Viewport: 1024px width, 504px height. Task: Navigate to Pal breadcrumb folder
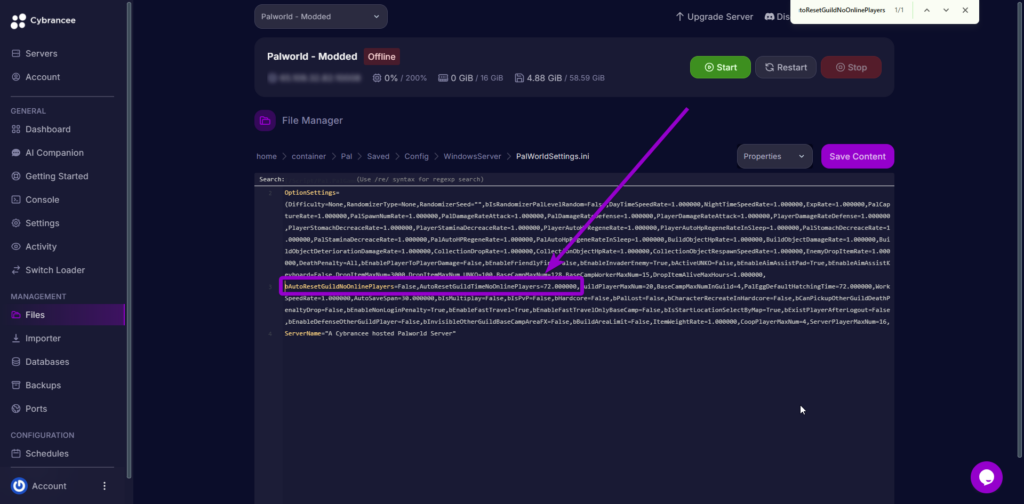point(346,157)
